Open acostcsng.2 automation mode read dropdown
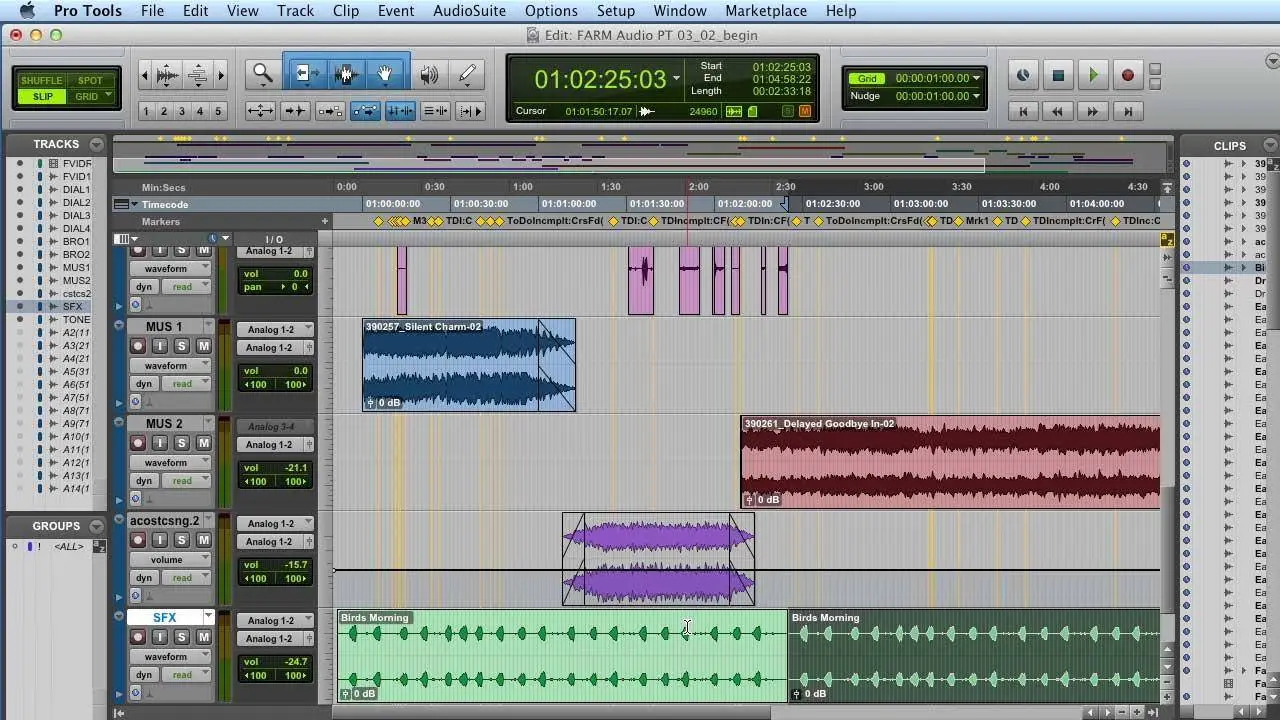The height and width of the screenshot is (720, 1280). coord(185,578)
